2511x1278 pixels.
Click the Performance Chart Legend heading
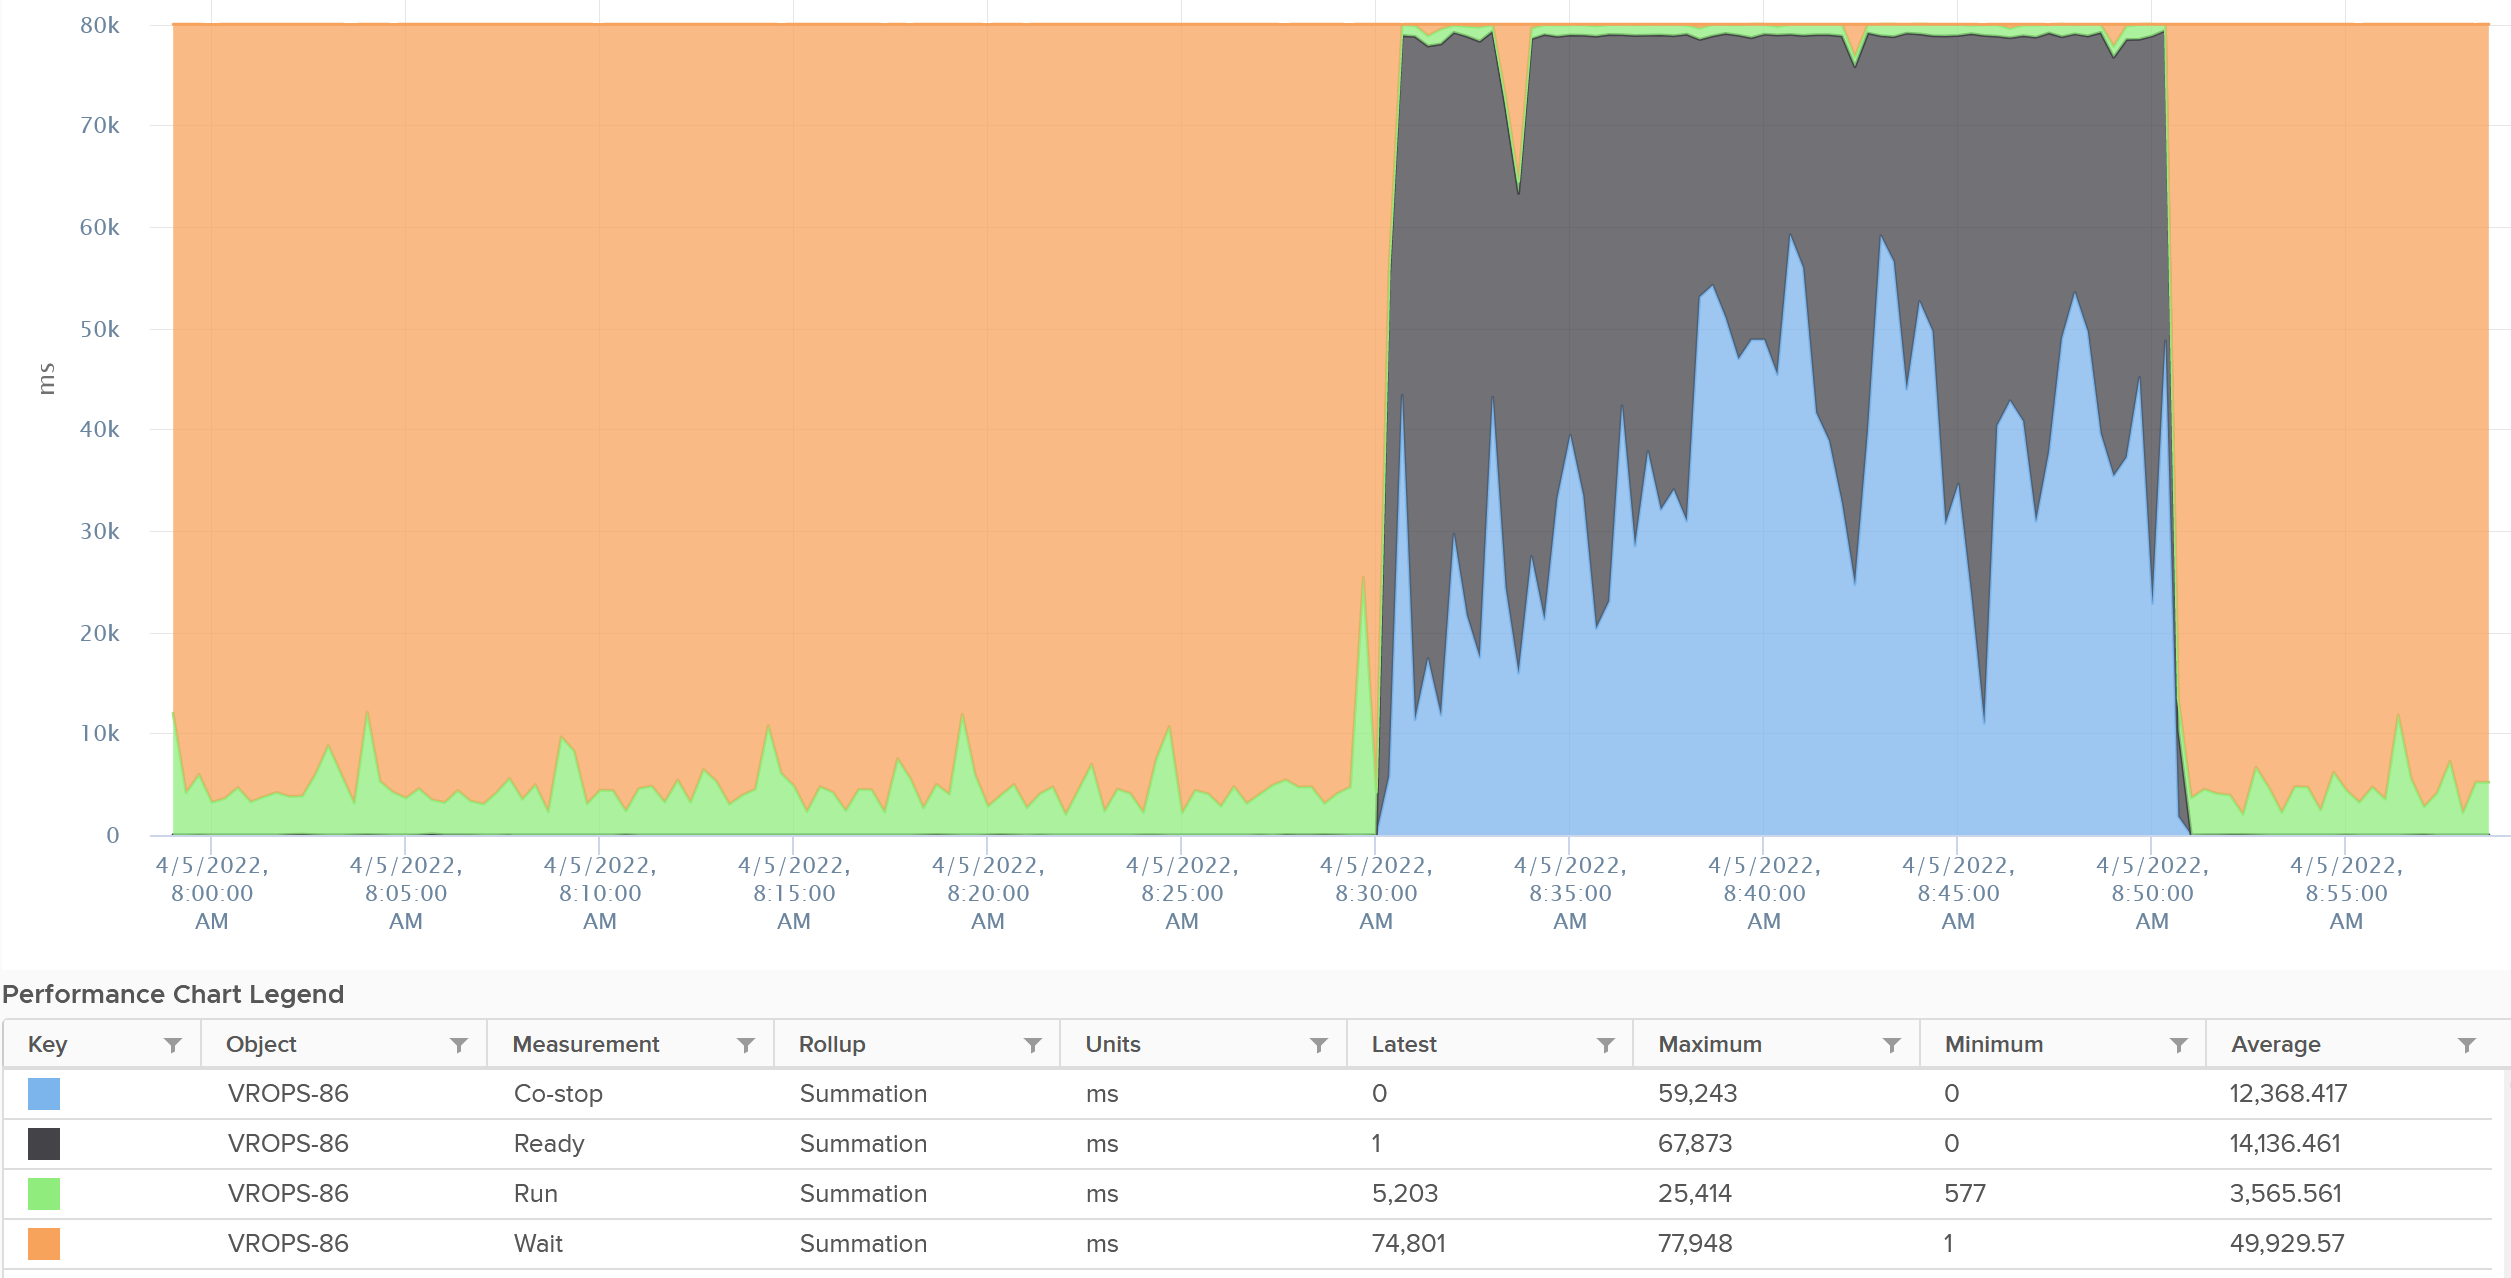pos(173,995)
